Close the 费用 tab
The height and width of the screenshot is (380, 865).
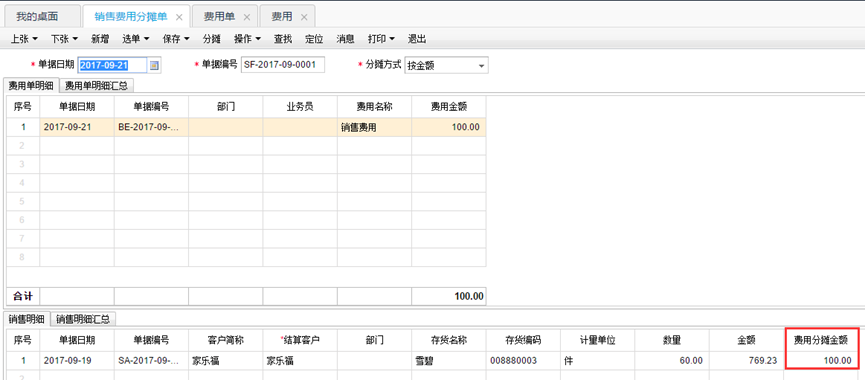coord(303,17)
